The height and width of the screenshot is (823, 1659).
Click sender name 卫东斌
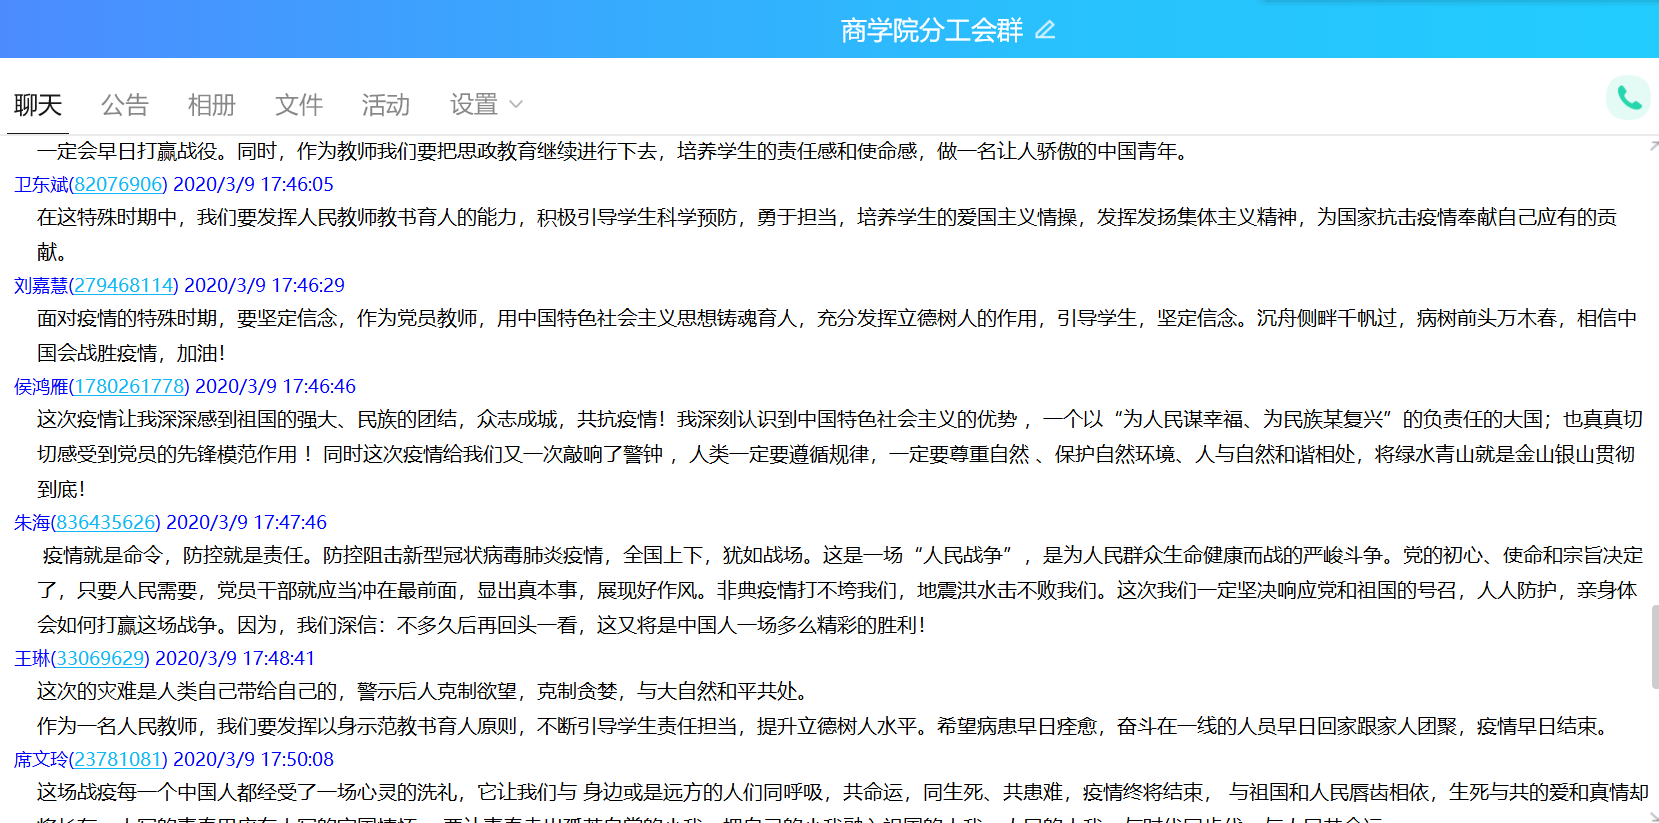coord(41,184)
